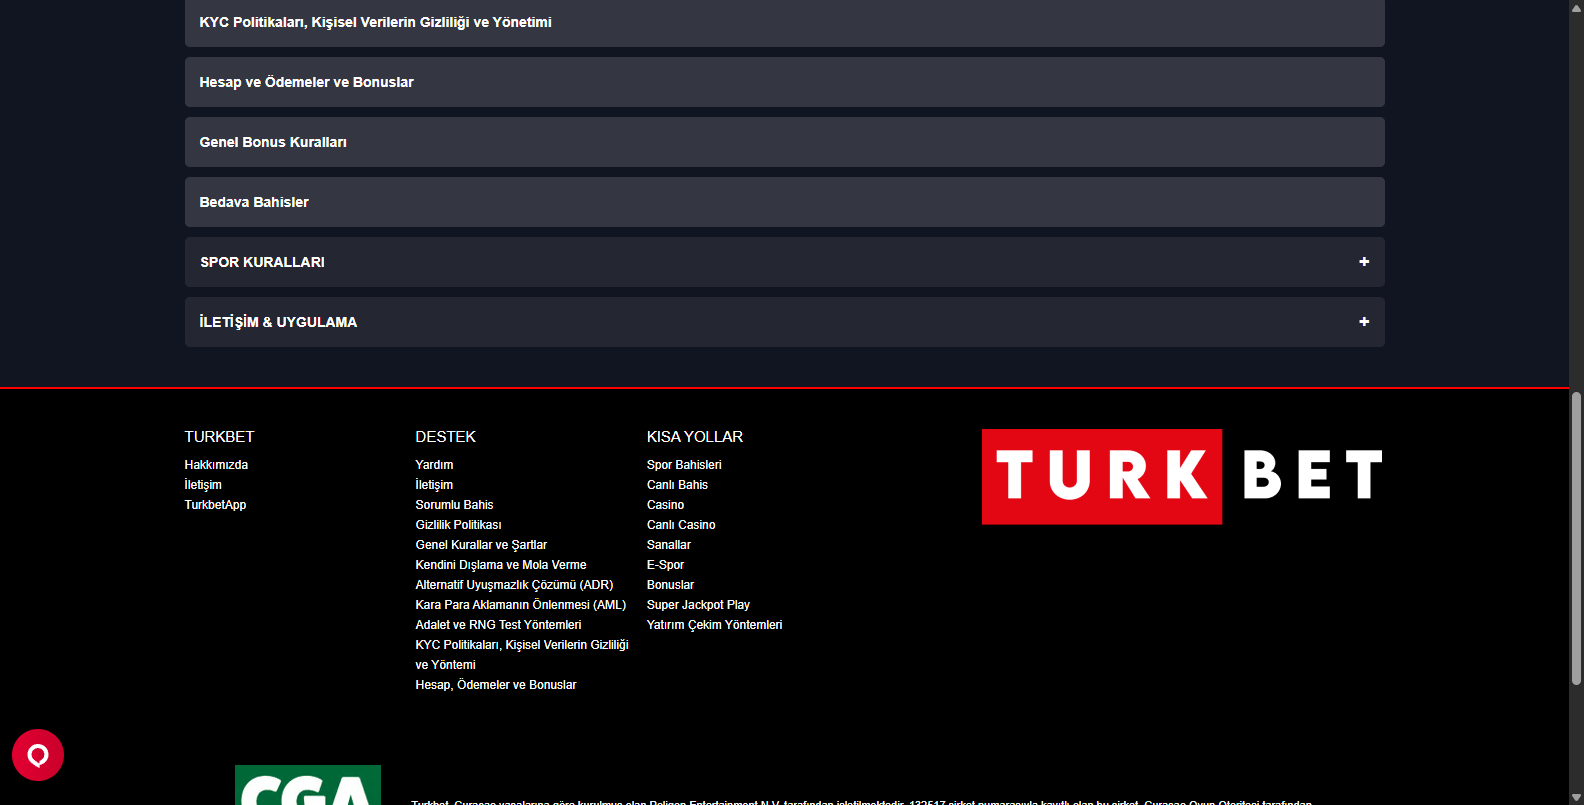Click the DESTEK footer column heading
Viewport: 1584px width, 805px height.
(x=445, y=437)
